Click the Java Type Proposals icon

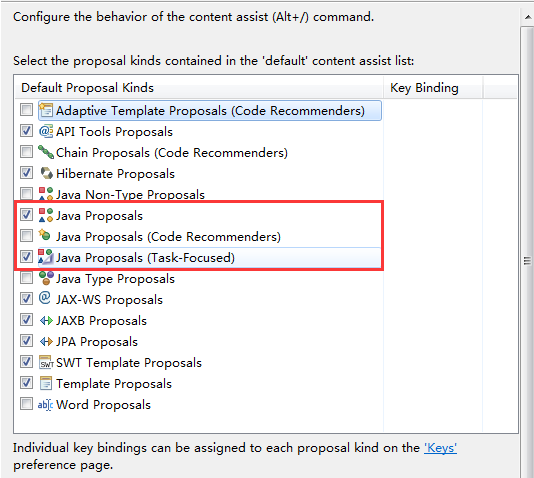46,278
